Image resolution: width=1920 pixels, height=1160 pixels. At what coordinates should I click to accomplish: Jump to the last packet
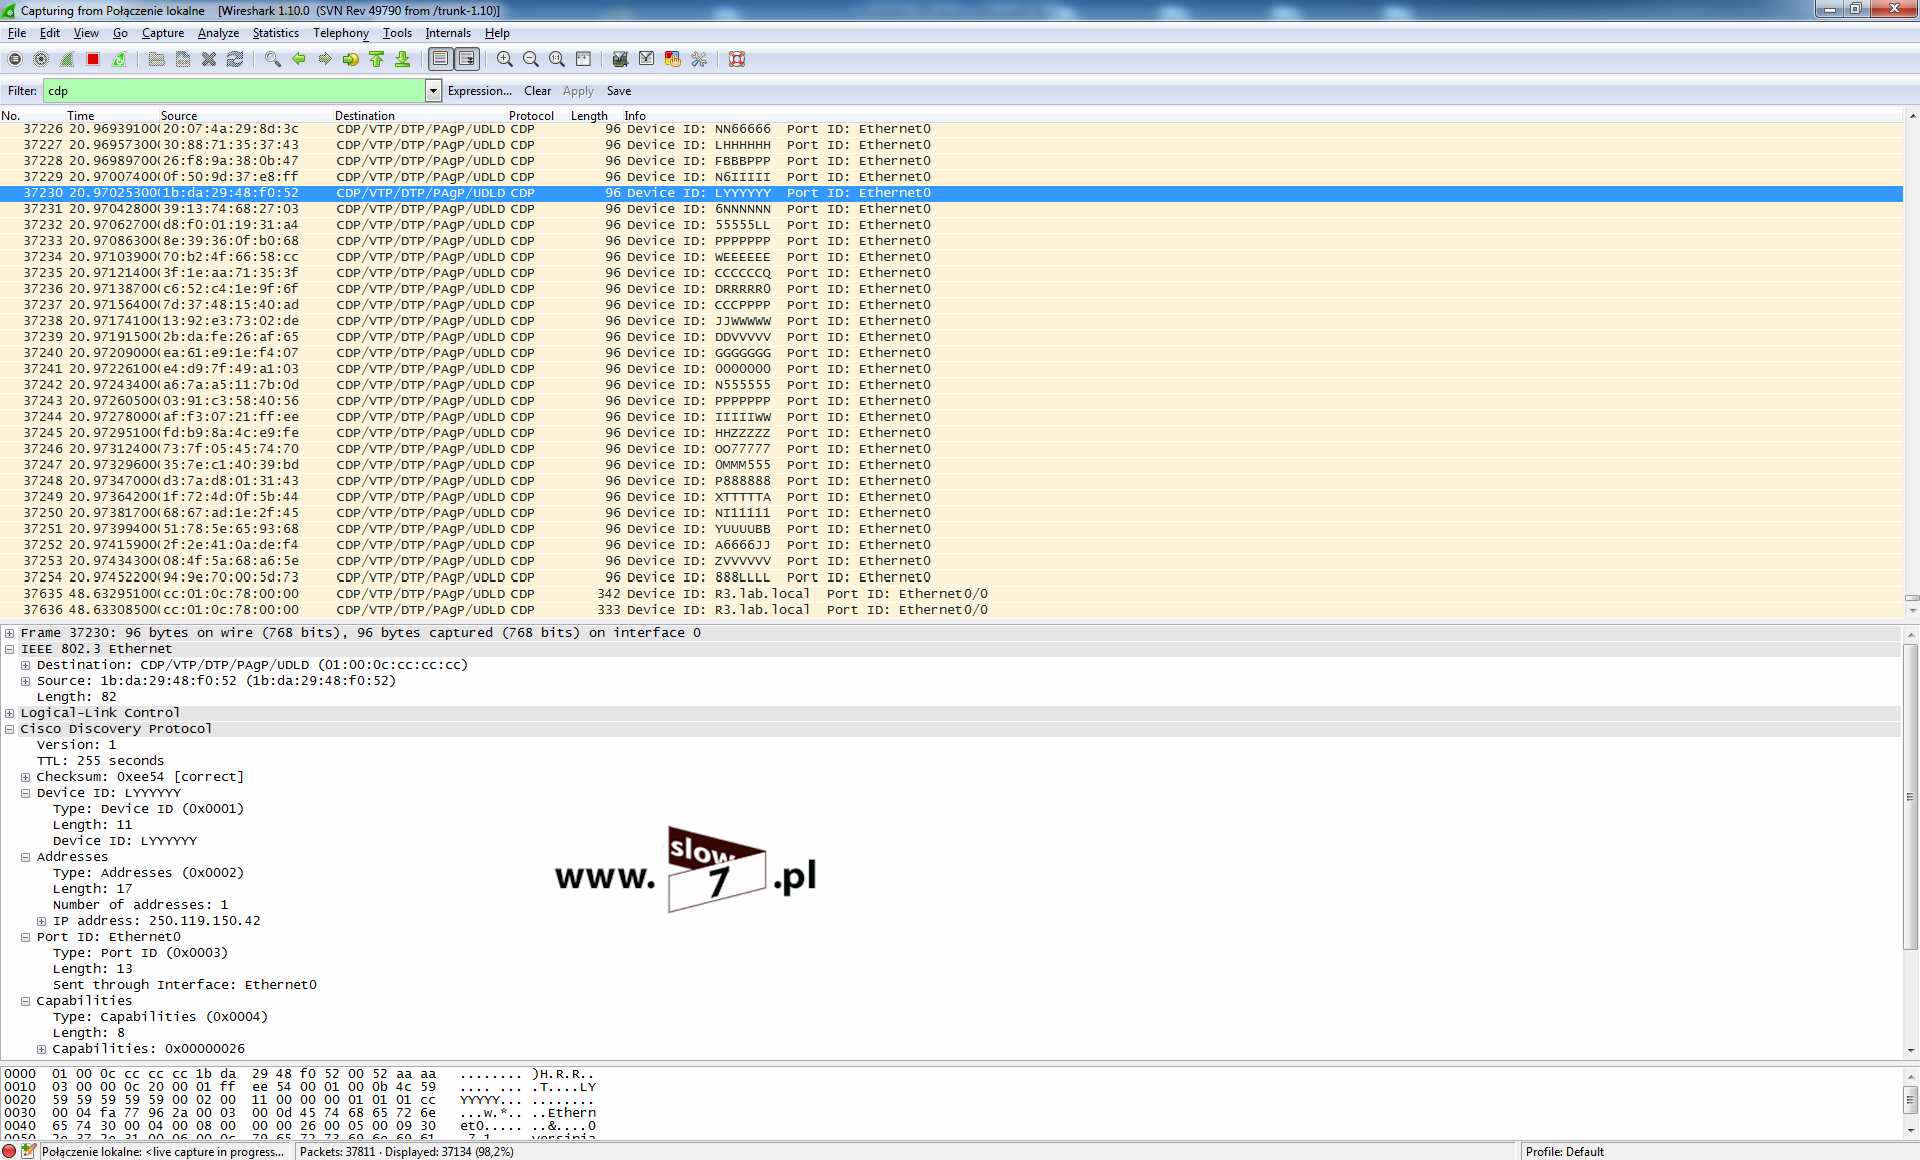coord(403,59)
